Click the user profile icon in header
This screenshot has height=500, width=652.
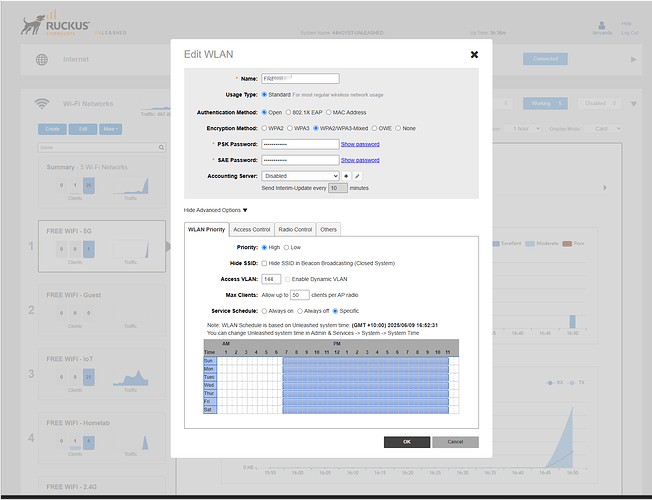point(600,22)
